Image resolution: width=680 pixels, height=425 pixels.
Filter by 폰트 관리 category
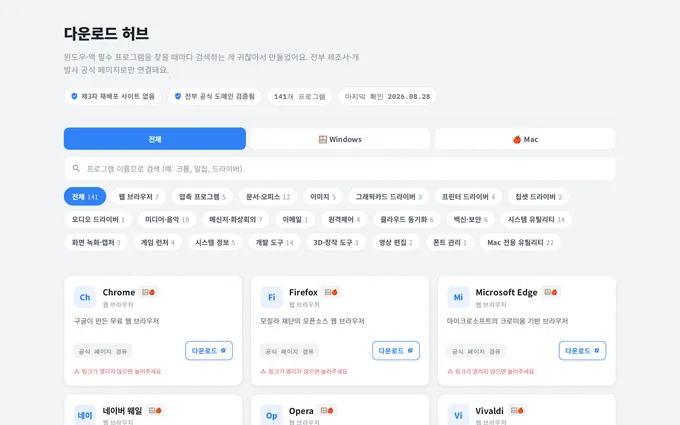[x=450, y=242]
